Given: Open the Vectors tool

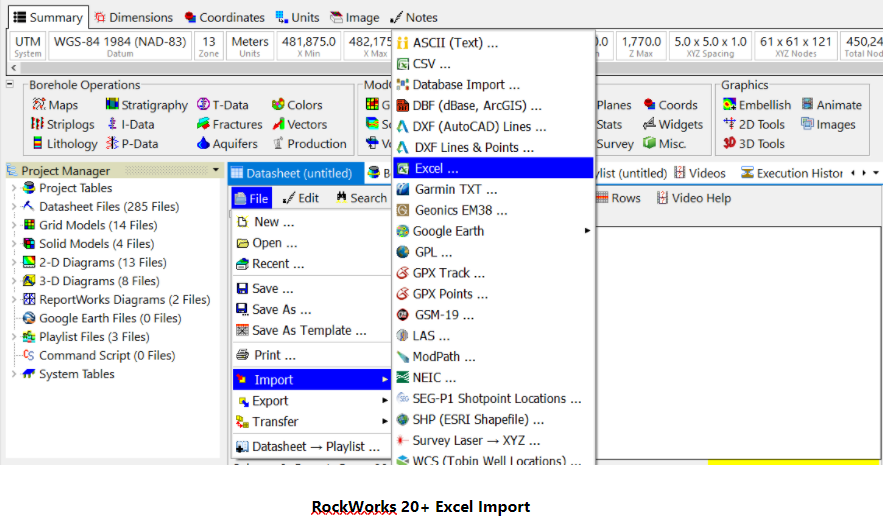Looking at the screenshot, I should [x=299, y=124].
